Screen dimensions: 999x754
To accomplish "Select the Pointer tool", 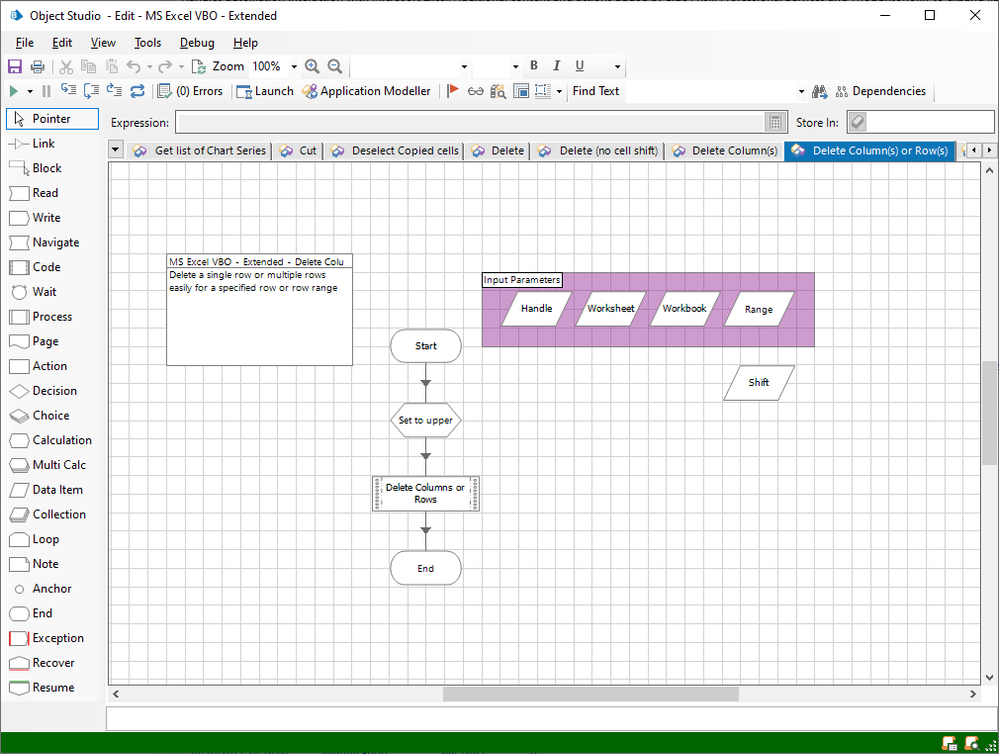I will pyautogui.click(x=52, y=119).
